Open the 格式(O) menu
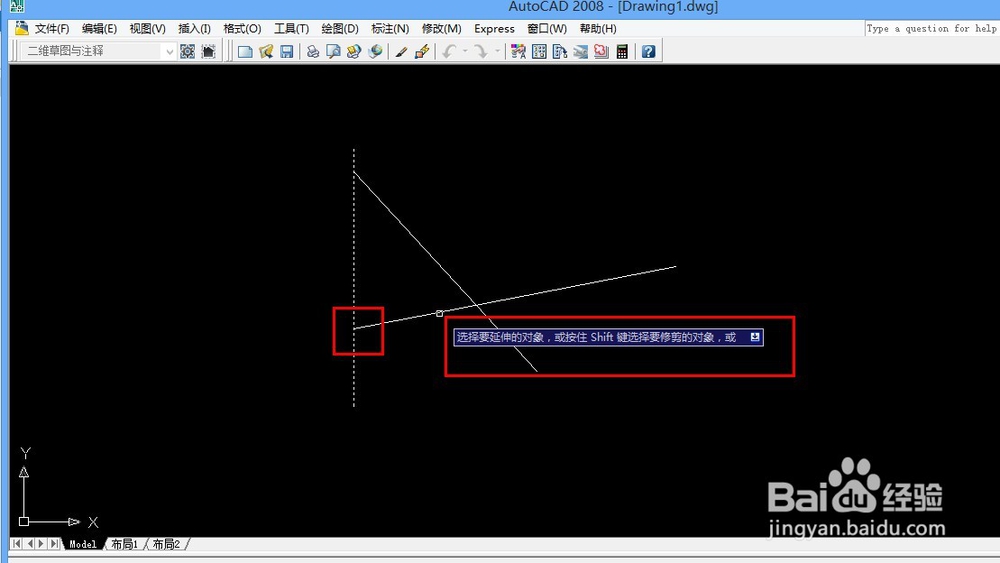The height and width of the screenshot is (563, 1000). point(242,29)
